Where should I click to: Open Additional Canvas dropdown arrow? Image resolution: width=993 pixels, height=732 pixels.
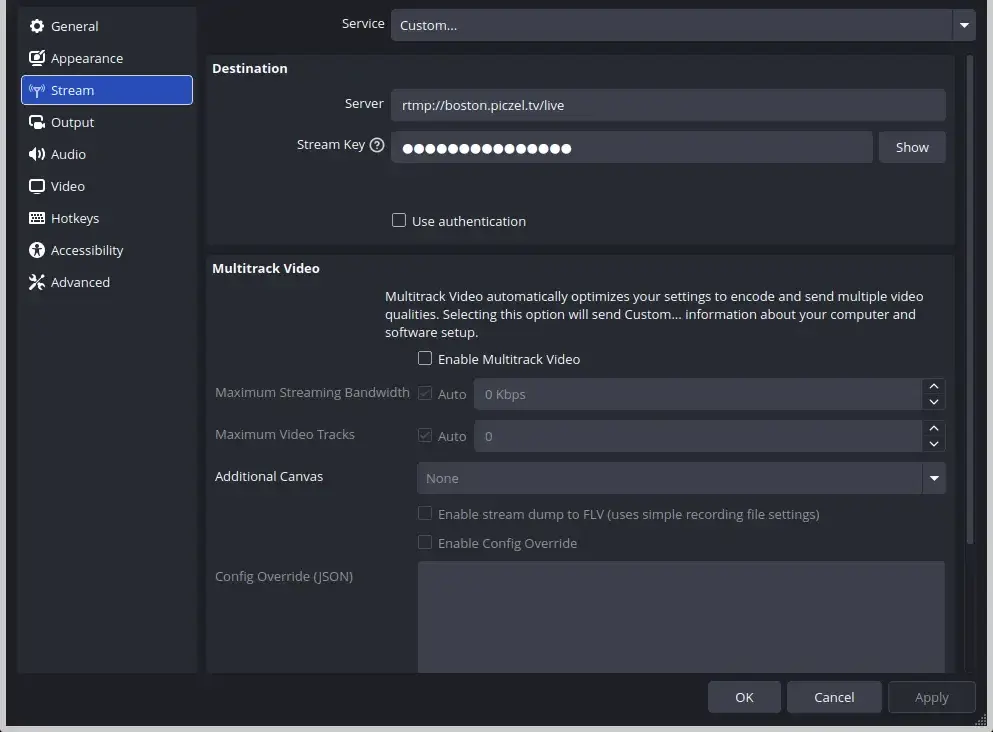pos(934,478)
